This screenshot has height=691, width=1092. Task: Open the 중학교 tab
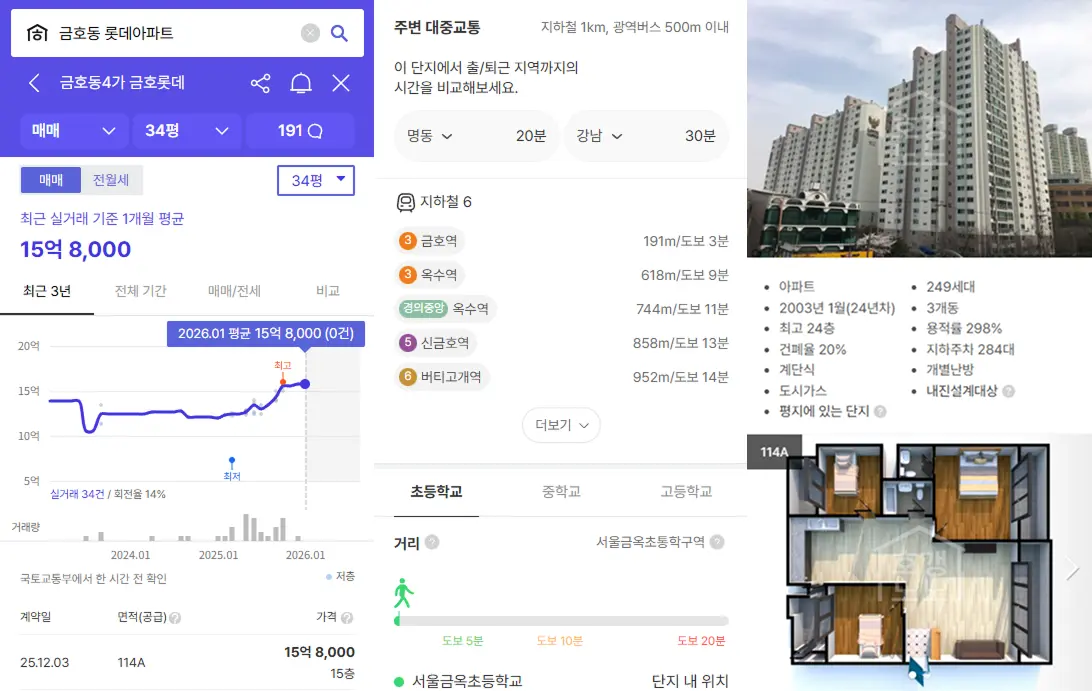pyautogui.click(x=561, y=491)
